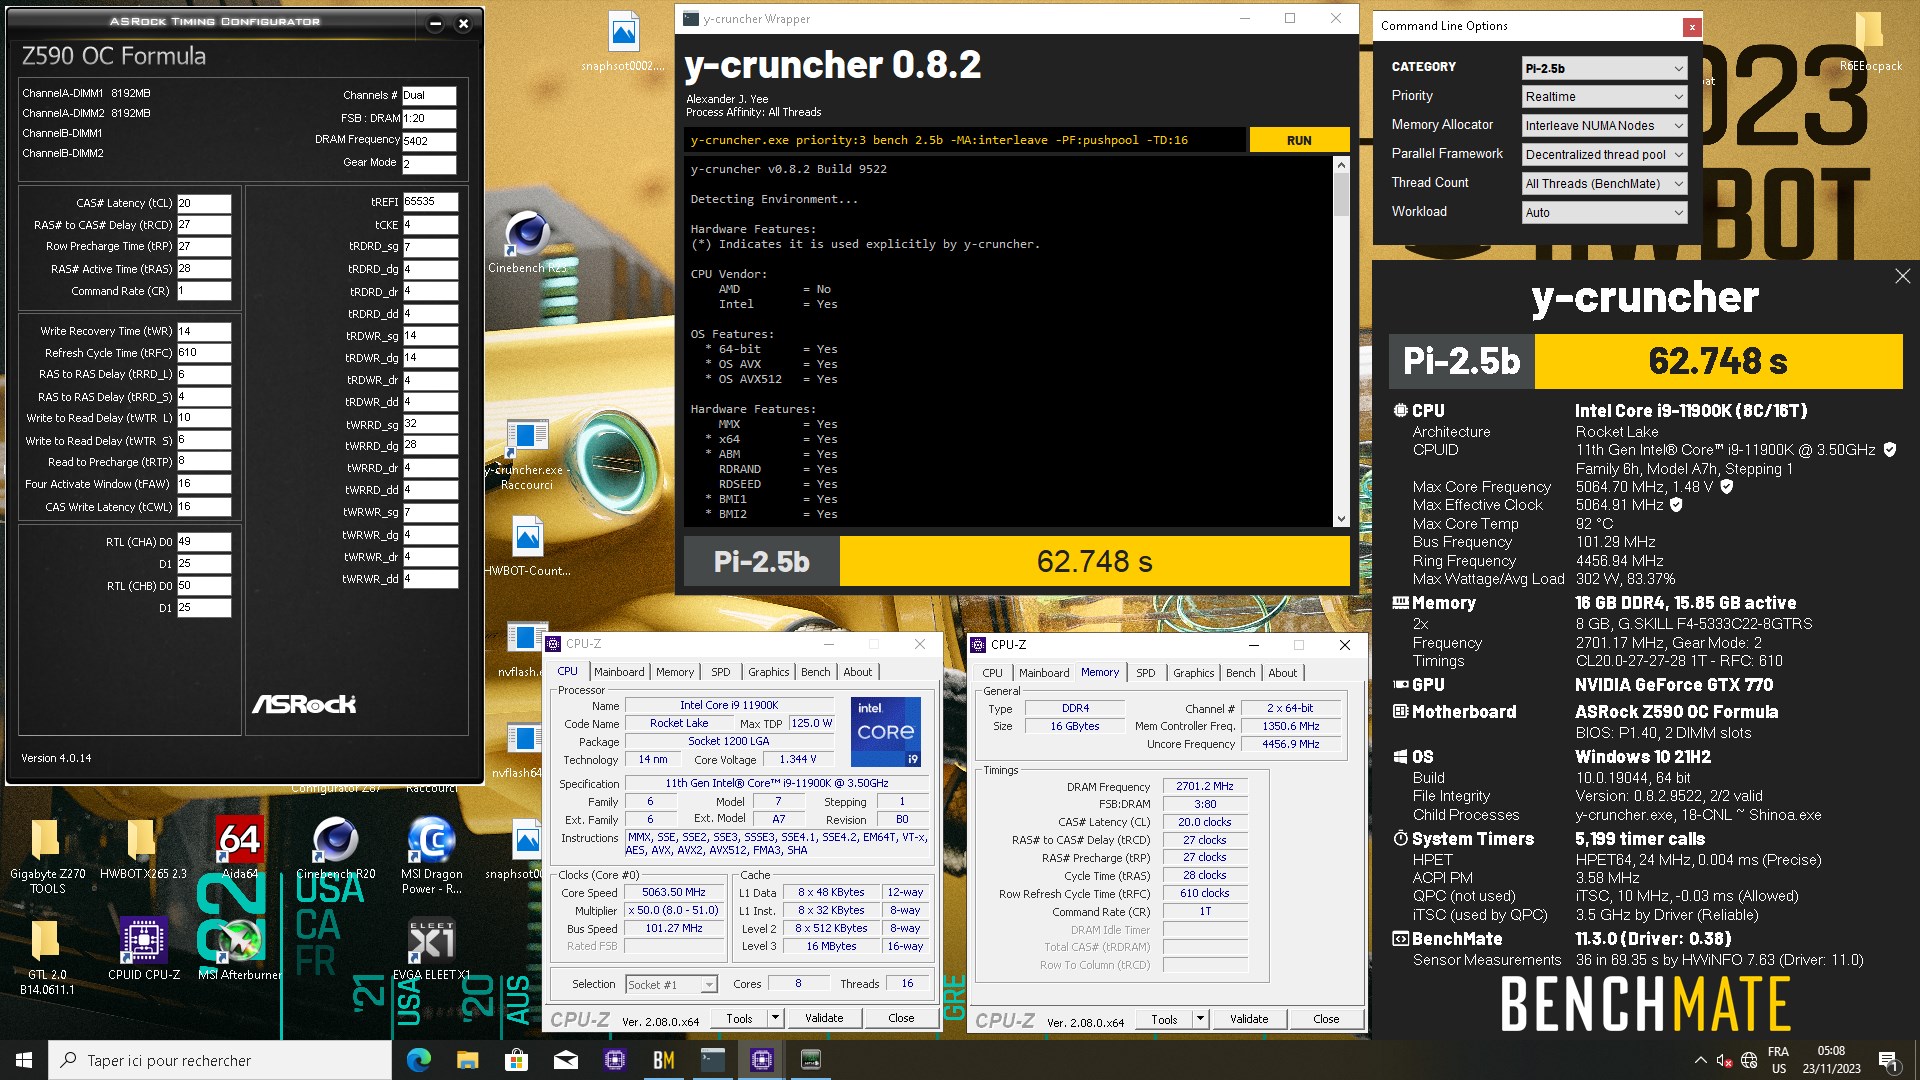The image size is (1920, 1080).
Task: Launch the EVGA ELEET X1 shortcut
Action: (431, 949)
